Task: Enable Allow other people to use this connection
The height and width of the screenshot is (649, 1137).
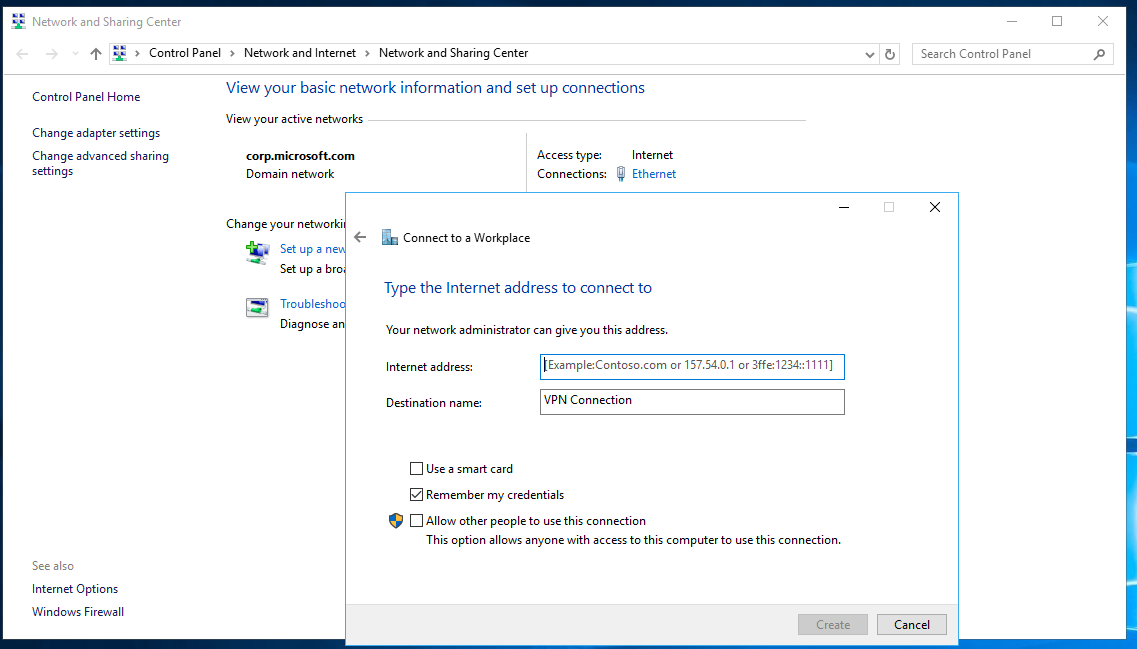Action: (x=417, y=521)
